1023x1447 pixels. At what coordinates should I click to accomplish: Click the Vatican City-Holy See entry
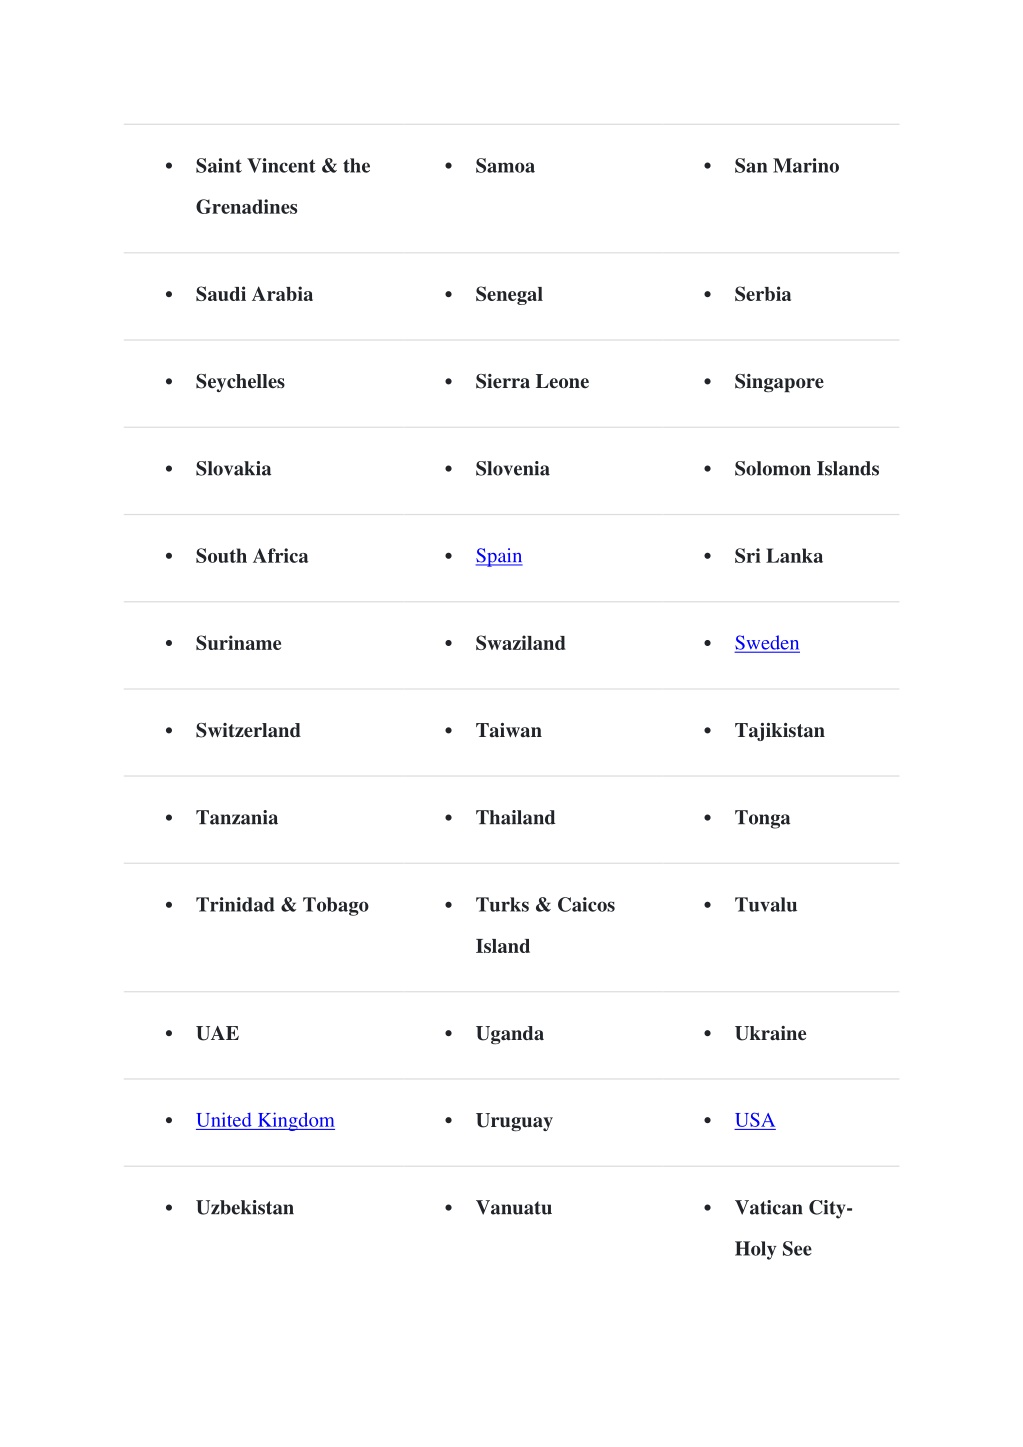793,1228
